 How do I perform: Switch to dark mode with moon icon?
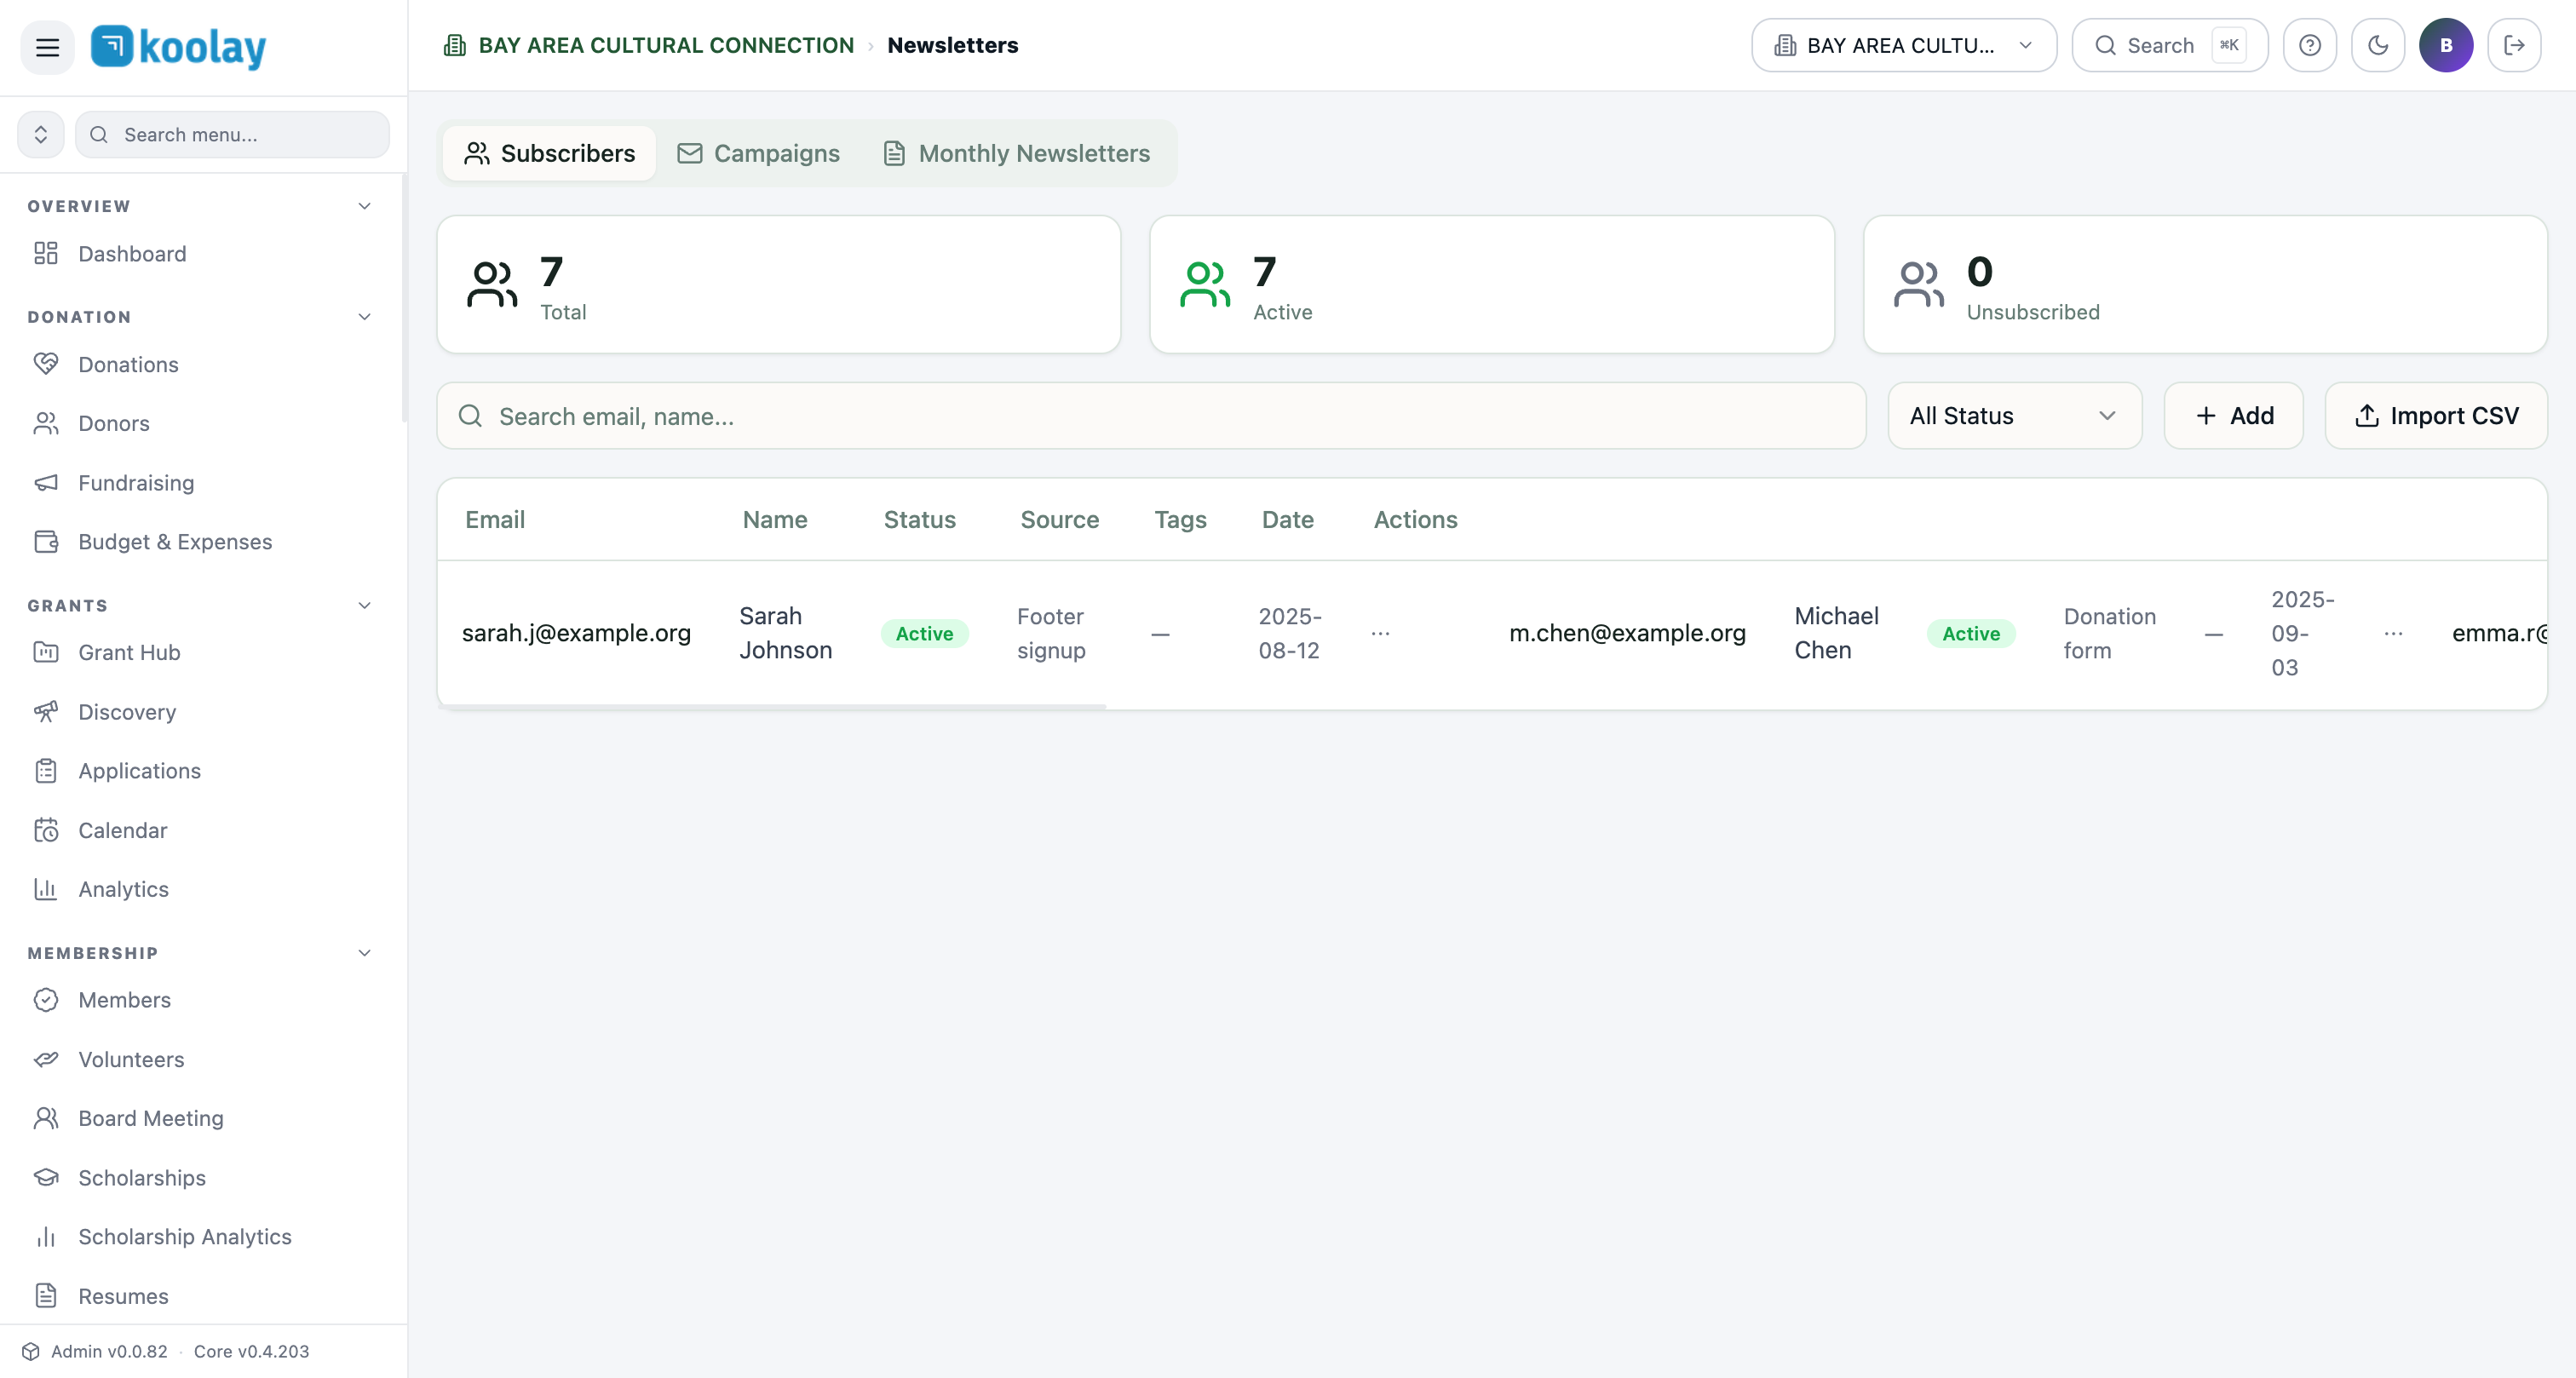point(2377,45)
